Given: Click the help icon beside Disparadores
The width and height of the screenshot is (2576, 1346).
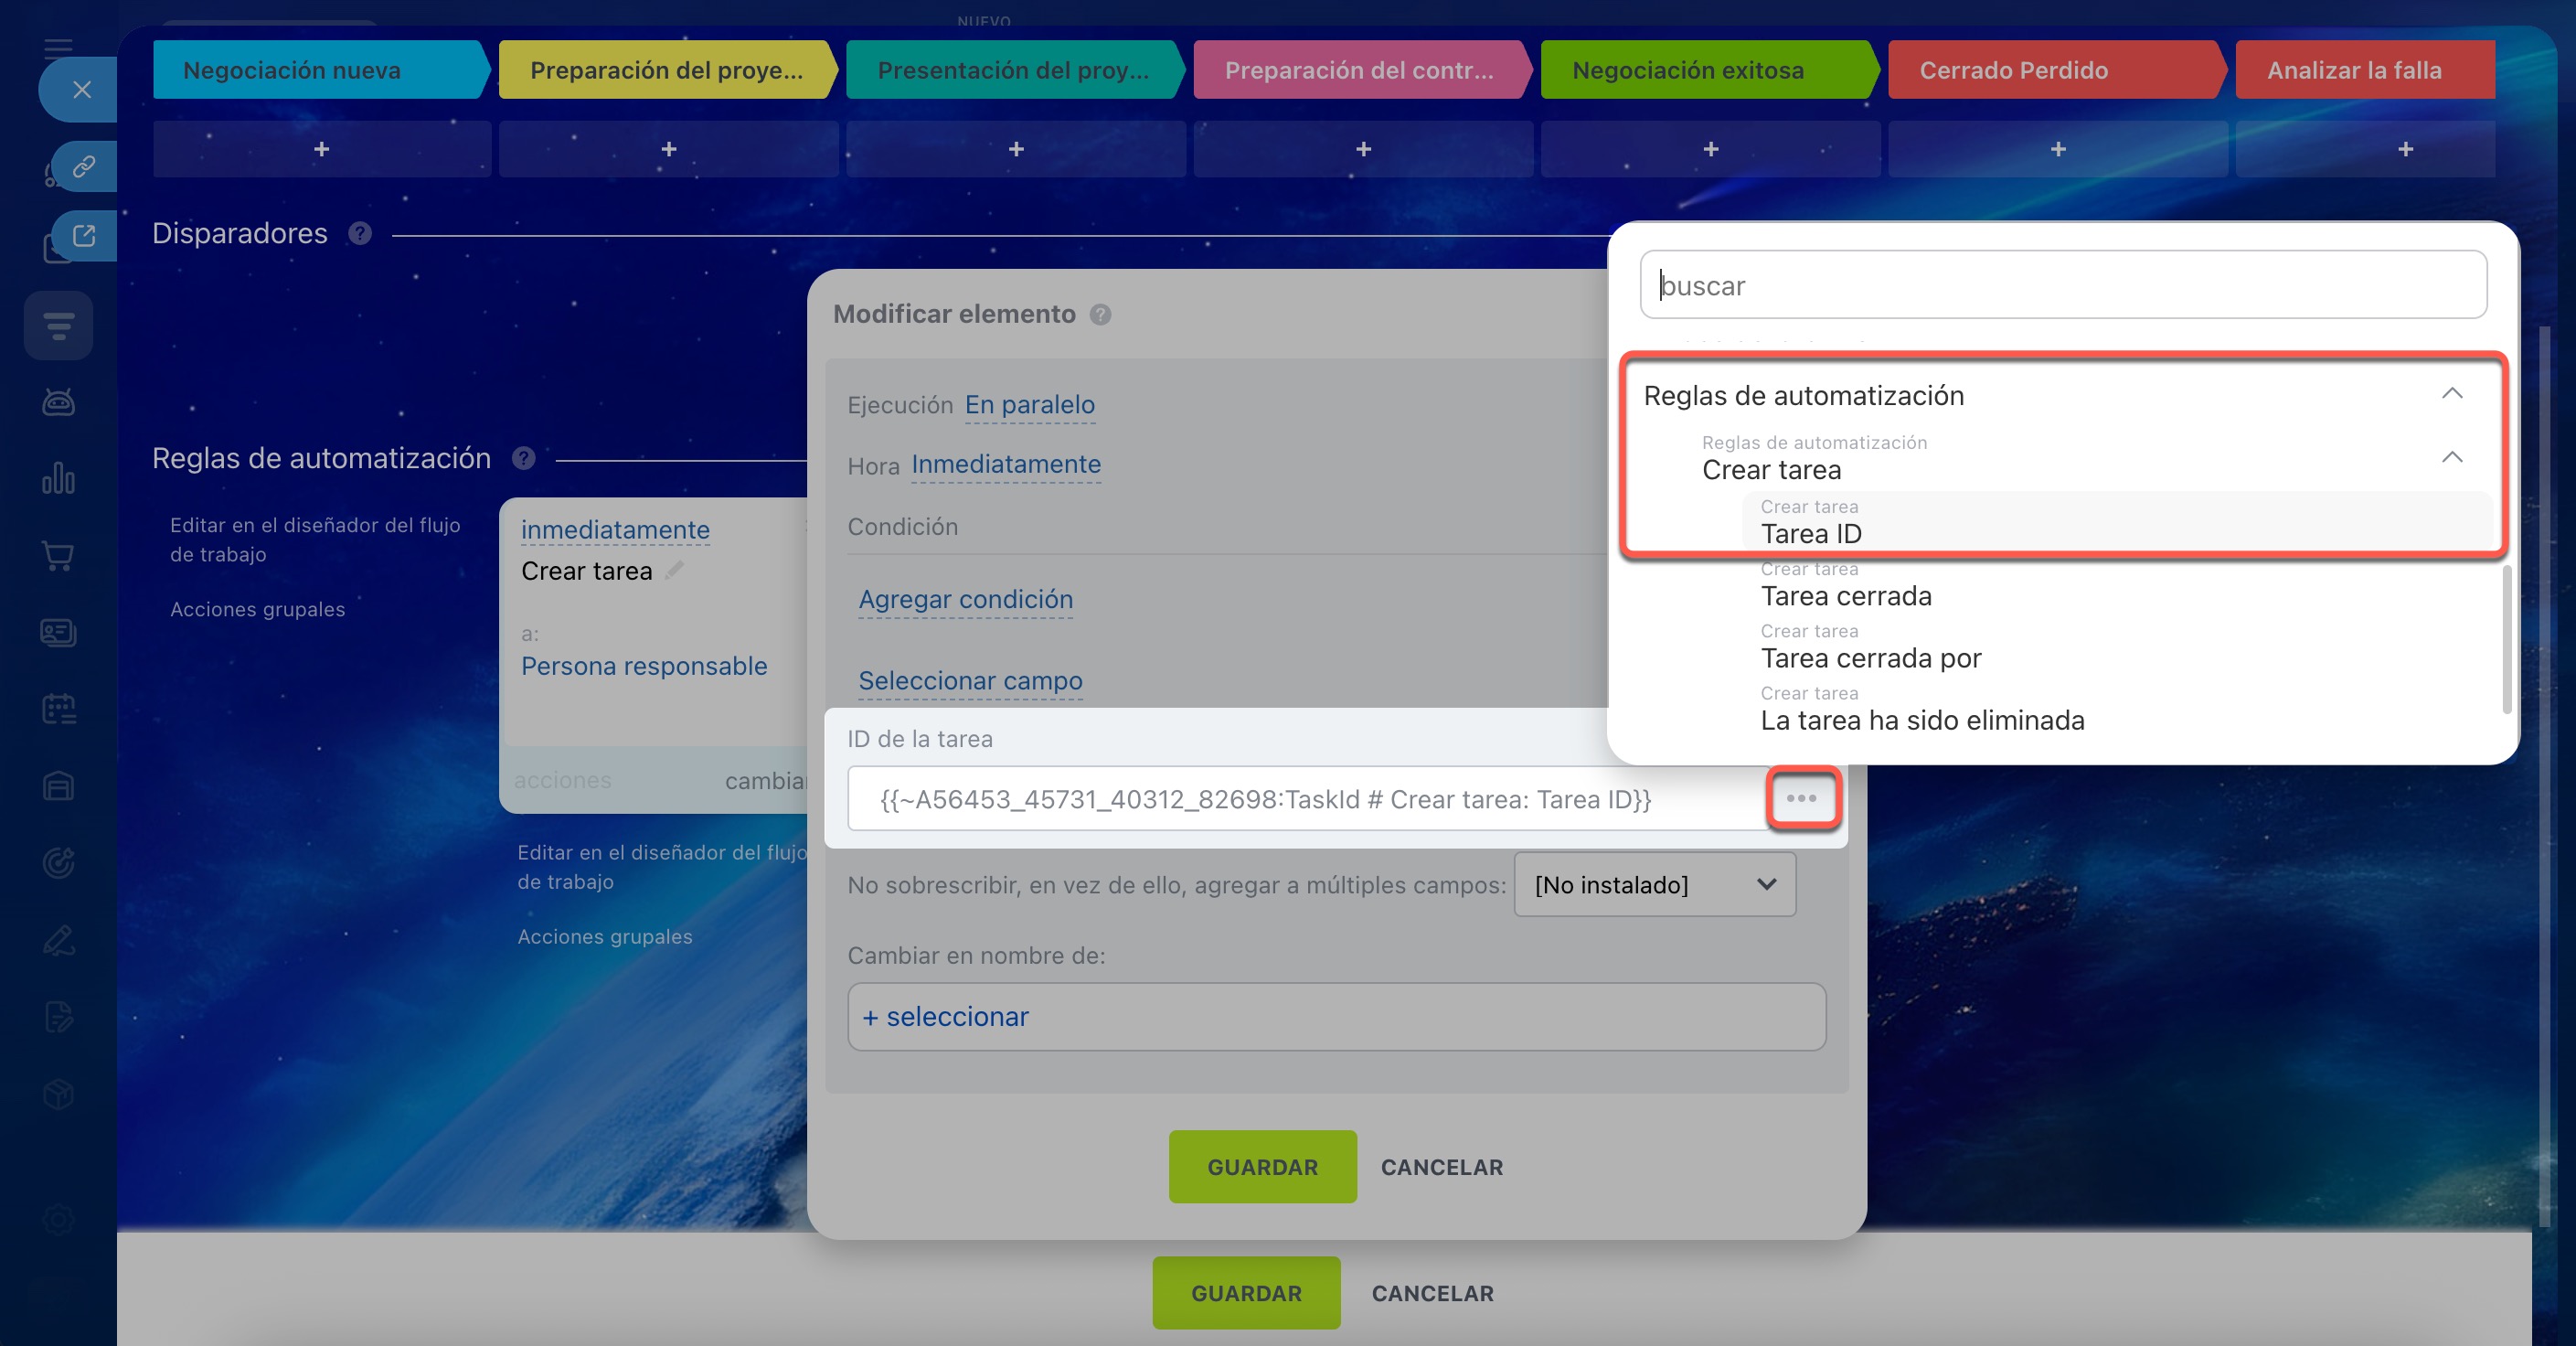Looking at the screenshot, I should (360, 233).
